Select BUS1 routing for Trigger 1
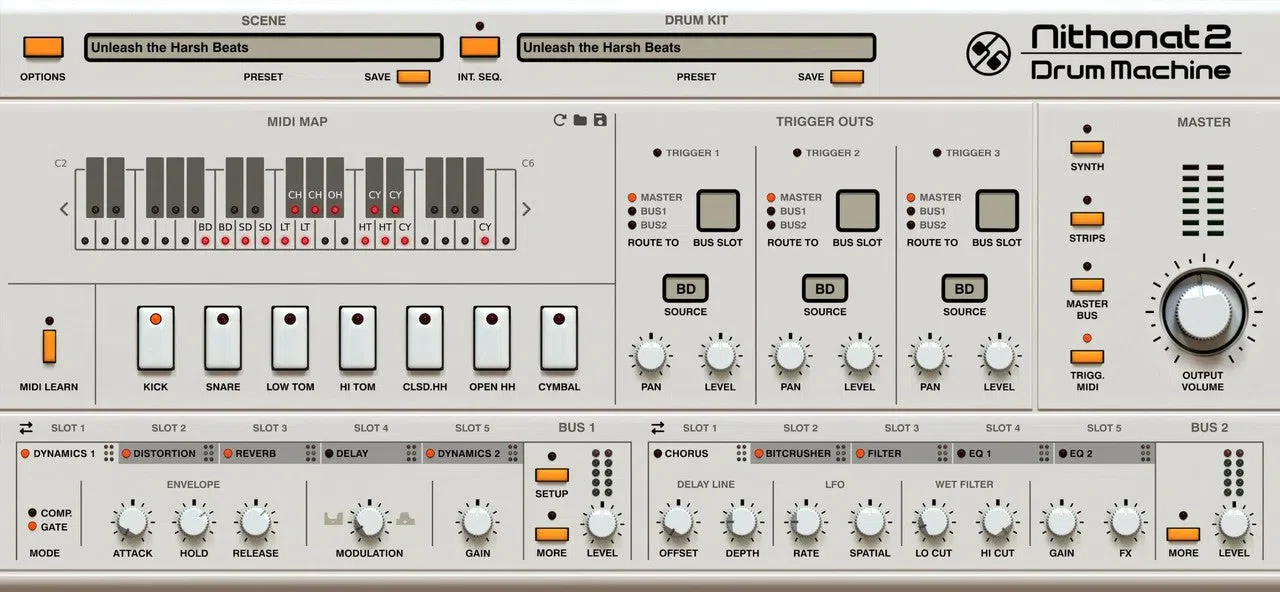This screenshot has height=592, width=1280. tap(633, 212)
